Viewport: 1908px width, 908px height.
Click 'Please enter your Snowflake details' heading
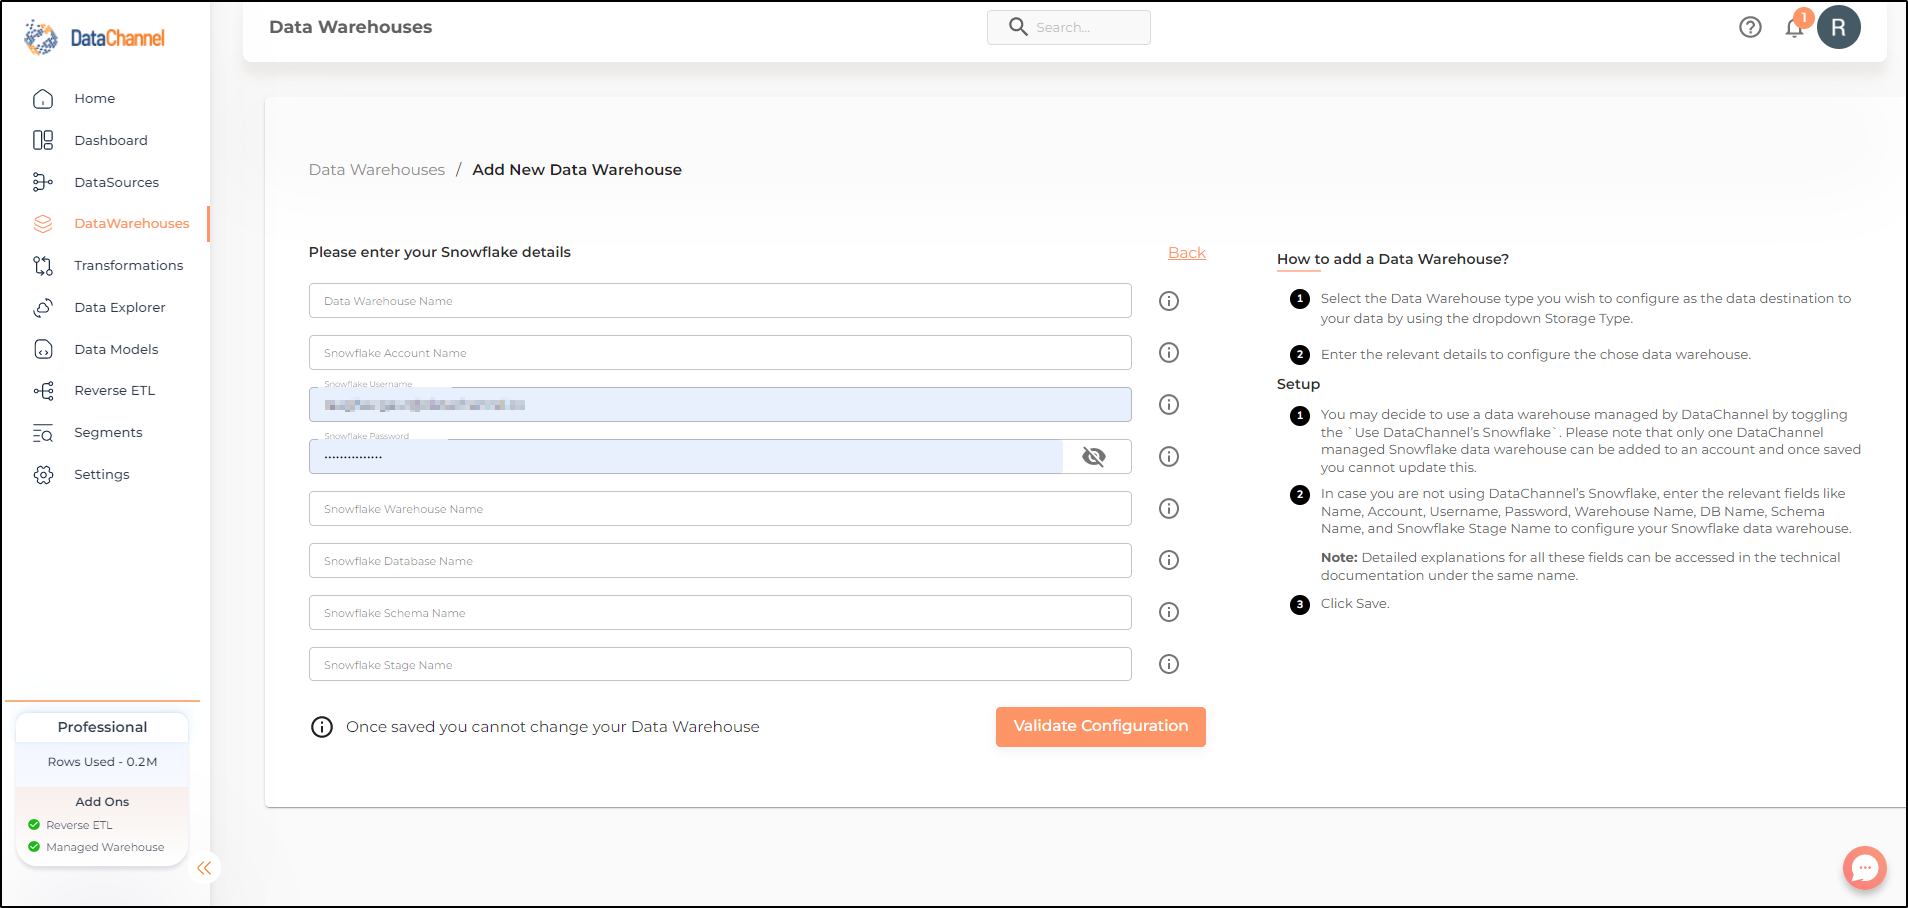[x=440, y=252]
